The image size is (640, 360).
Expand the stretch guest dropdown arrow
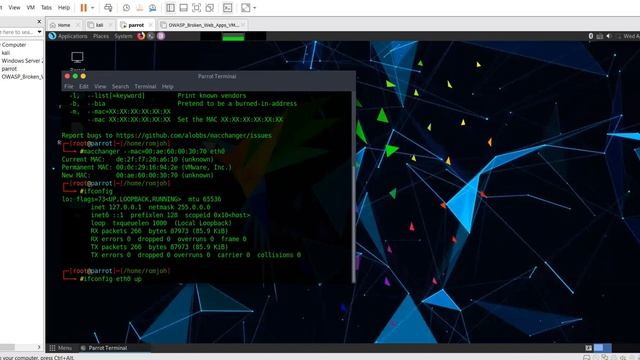255,8
